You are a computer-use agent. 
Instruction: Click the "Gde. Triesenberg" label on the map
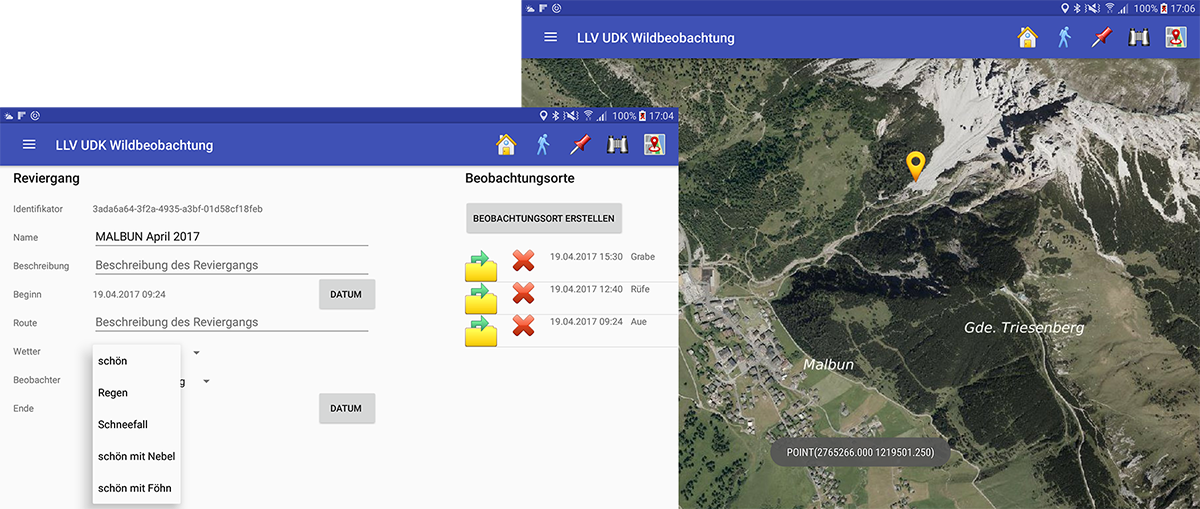(x=1024, y=327)
